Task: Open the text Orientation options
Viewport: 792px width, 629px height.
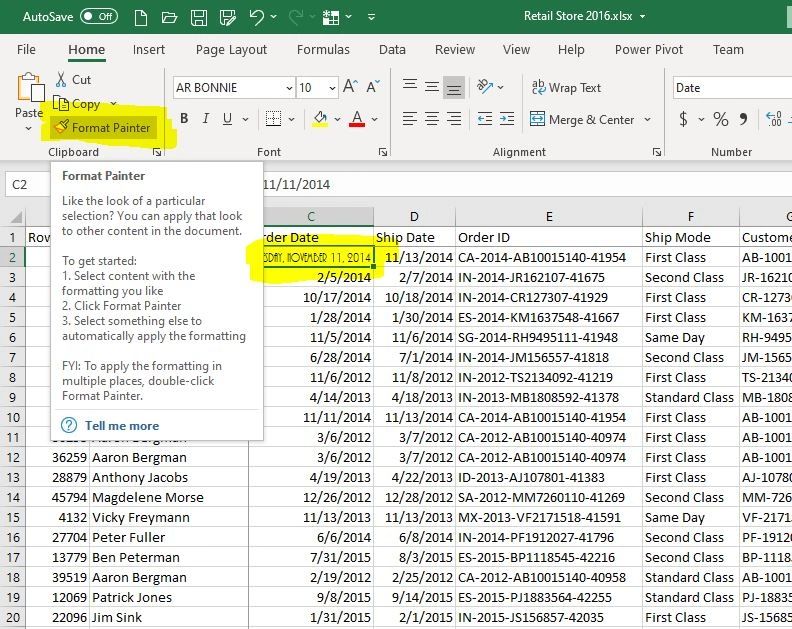Action: 489,87
